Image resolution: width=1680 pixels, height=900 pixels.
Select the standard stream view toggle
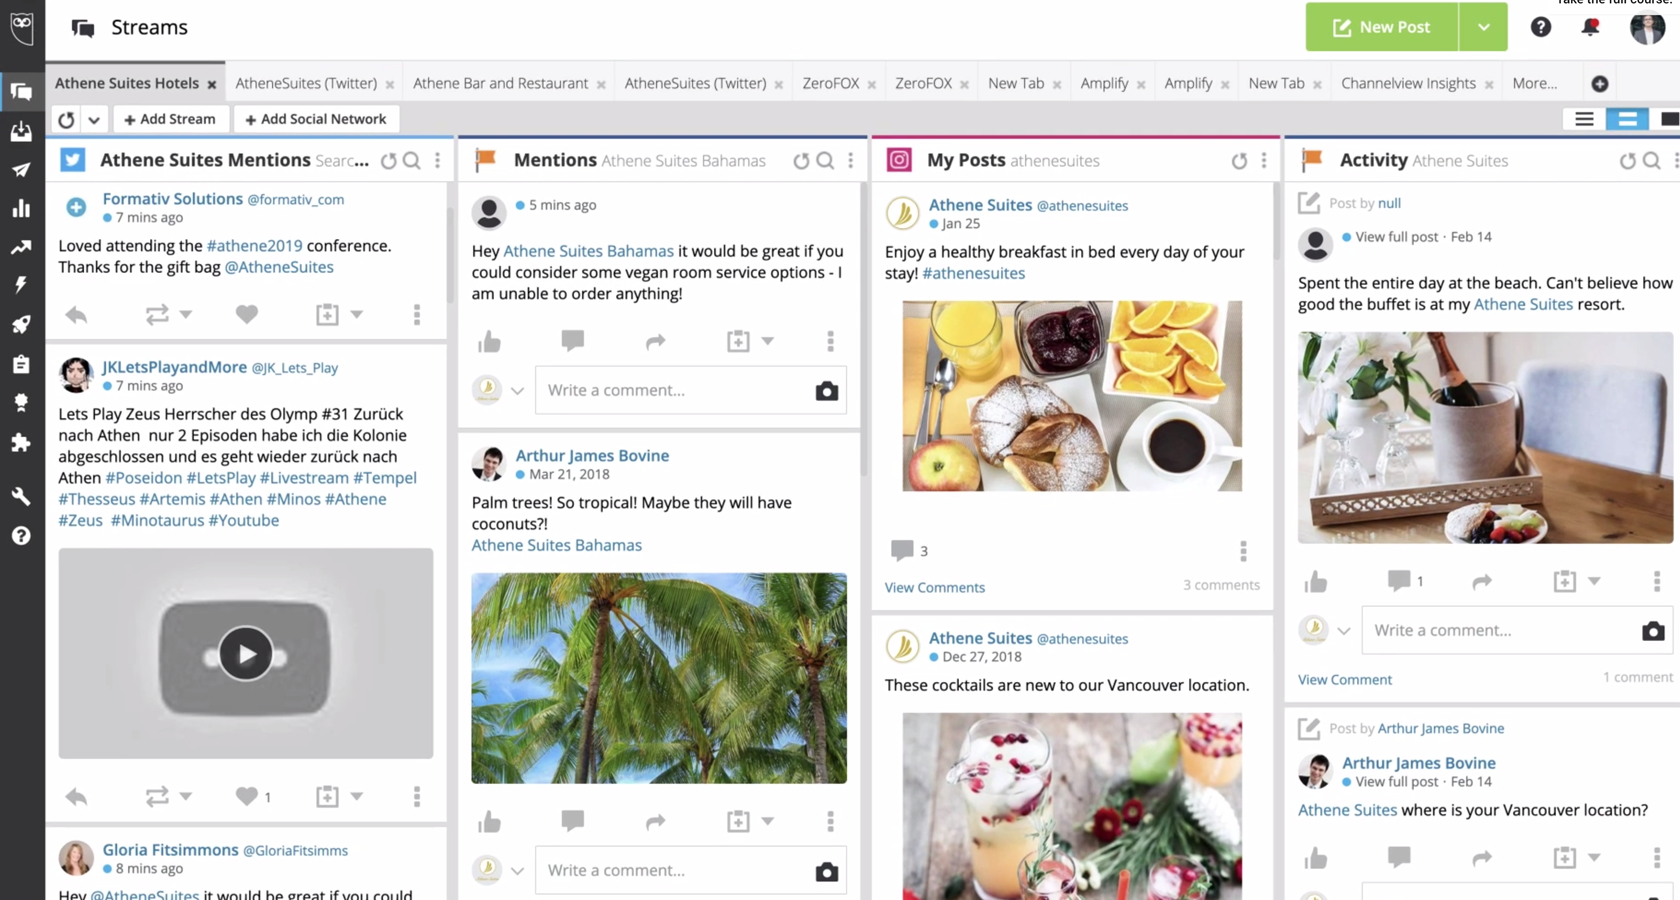1627,119
